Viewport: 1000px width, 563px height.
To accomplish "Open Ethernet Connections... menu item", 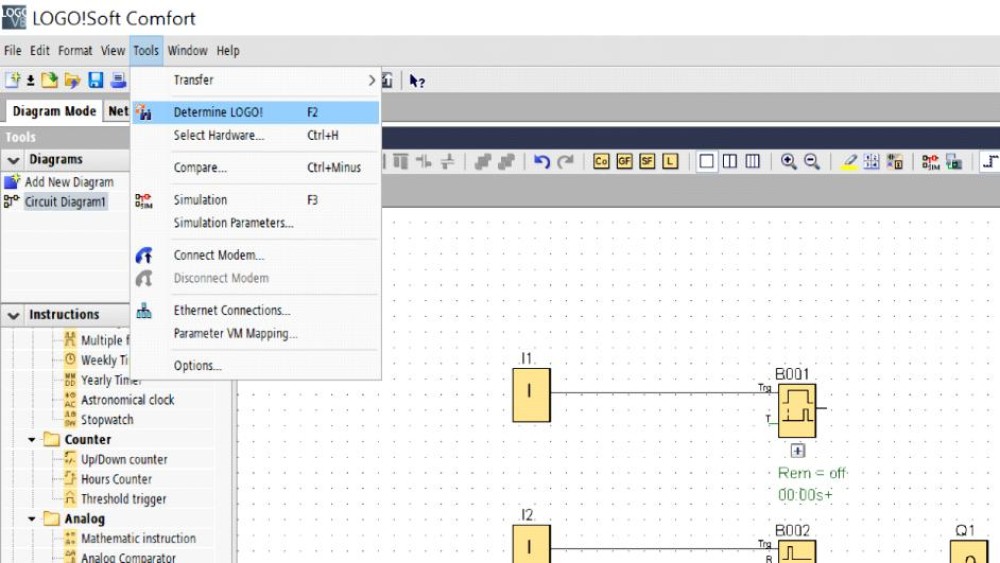I will 256,310.
